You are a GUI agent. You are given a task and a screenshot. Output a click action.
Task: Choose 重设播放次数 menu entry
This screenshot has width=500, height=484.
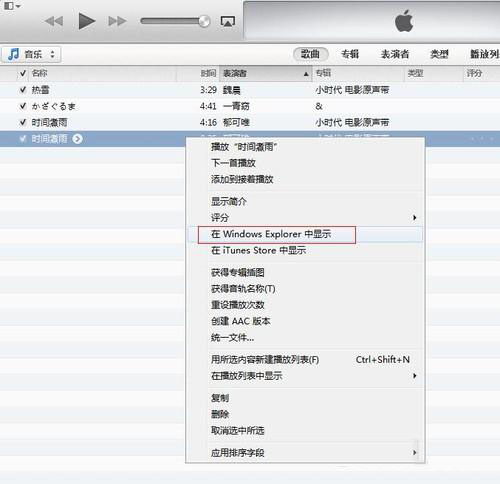(x=305, y=305)
